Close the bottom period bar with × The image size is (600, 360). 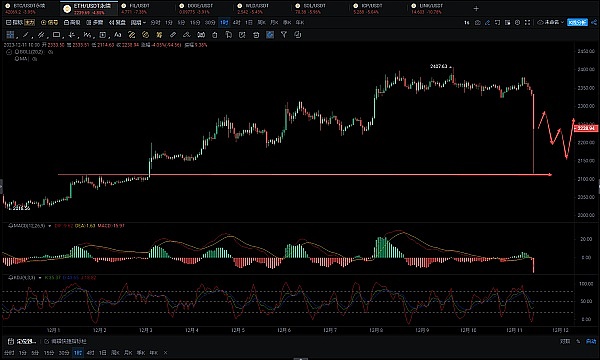(165, 353)
